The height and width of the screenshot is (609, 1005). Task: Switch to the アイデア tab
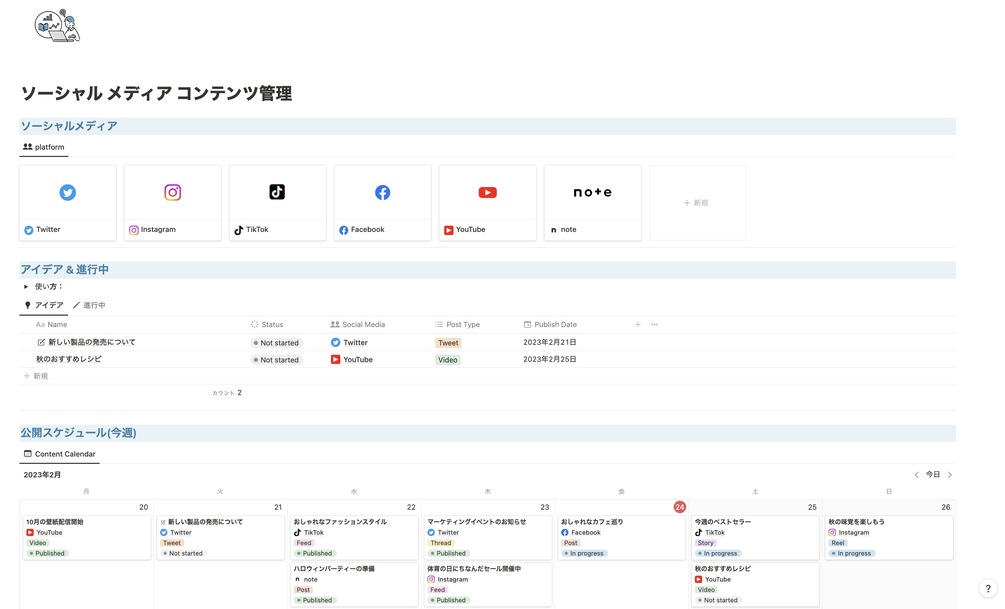[x=44, y=305]
